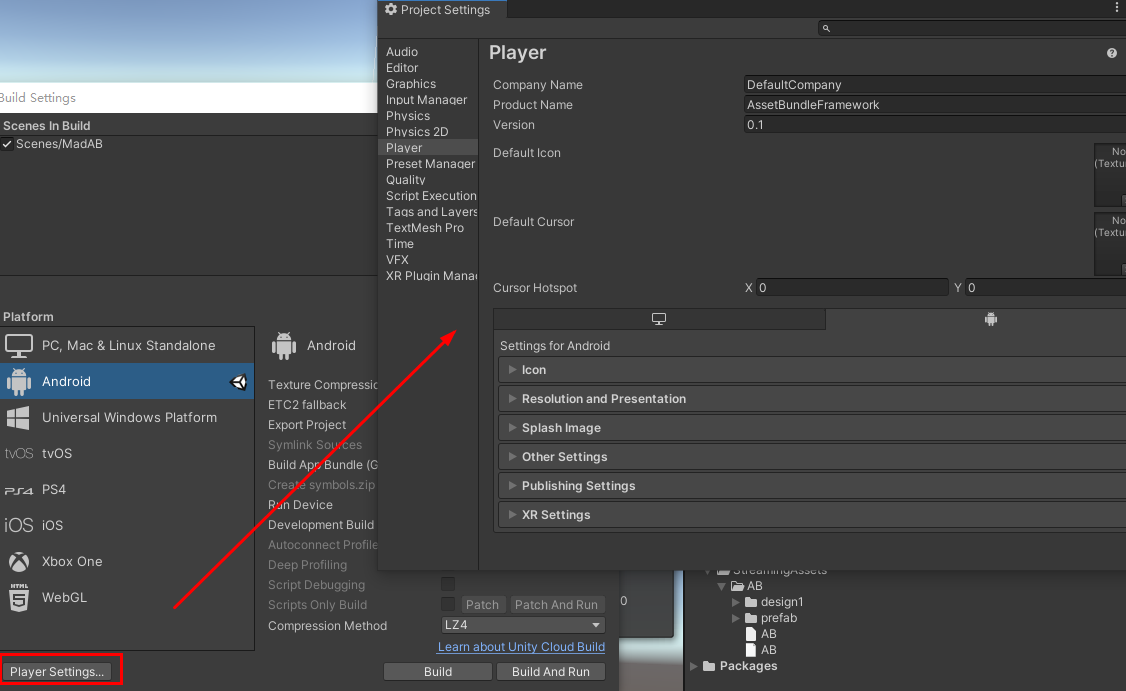
Task: Switch to the Android settings tab
Action: coord(990,318)
